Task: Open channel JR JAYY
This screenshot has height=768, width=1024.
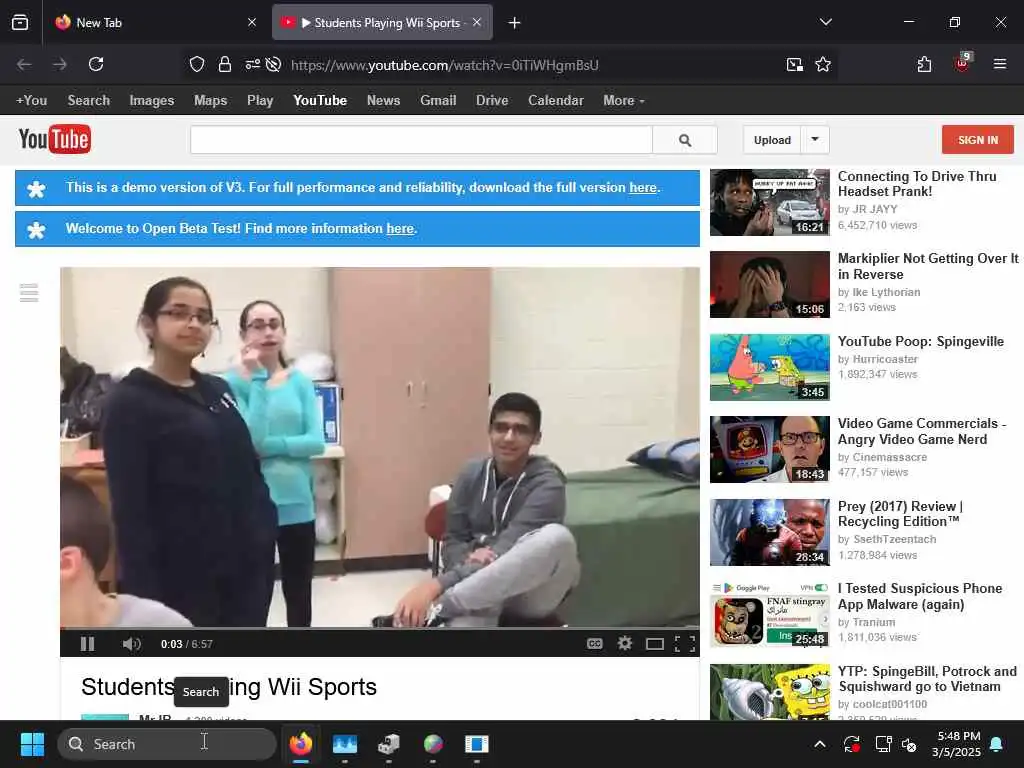Action: click(x=875, y=209)
